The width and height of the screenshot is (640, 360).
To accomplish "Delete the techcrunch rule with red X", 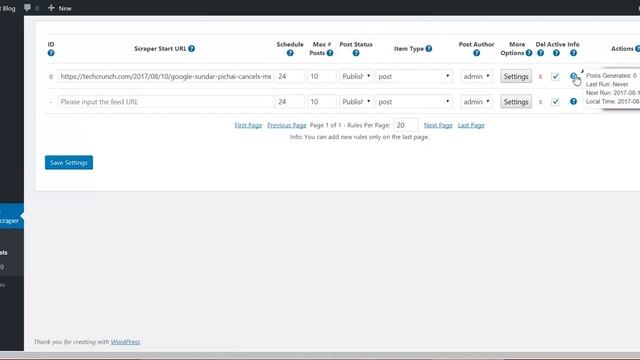I will [x=540, y=76].
